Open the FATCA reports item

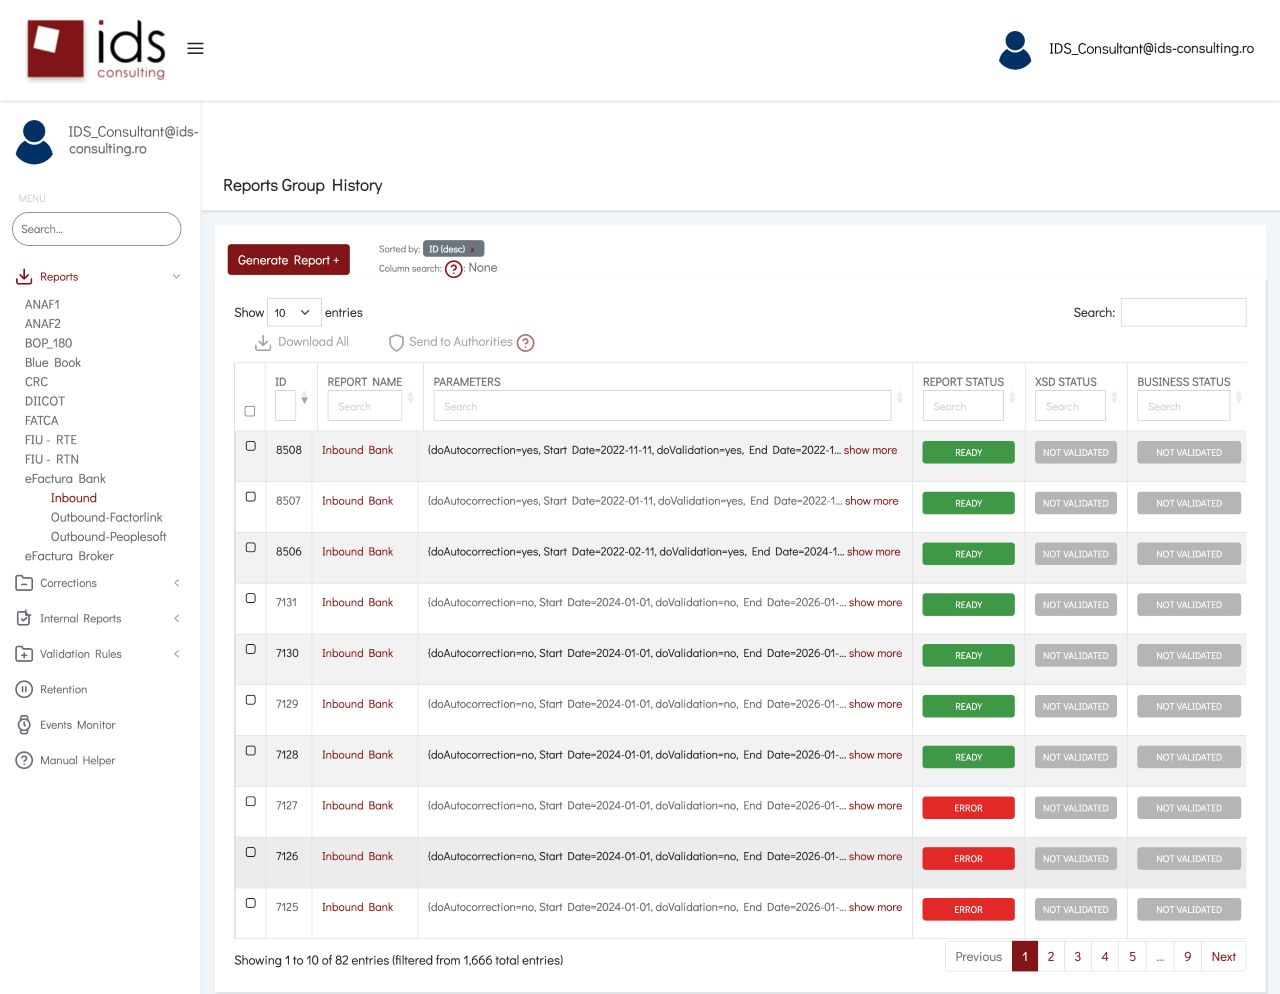[x=41, y=420]
